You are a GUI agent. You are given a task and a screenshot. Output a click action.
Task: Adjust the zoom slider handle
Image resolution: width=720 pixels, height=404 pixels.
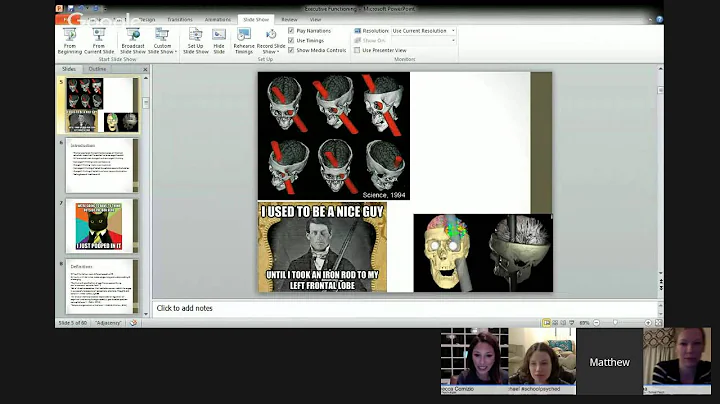(616, 323)
